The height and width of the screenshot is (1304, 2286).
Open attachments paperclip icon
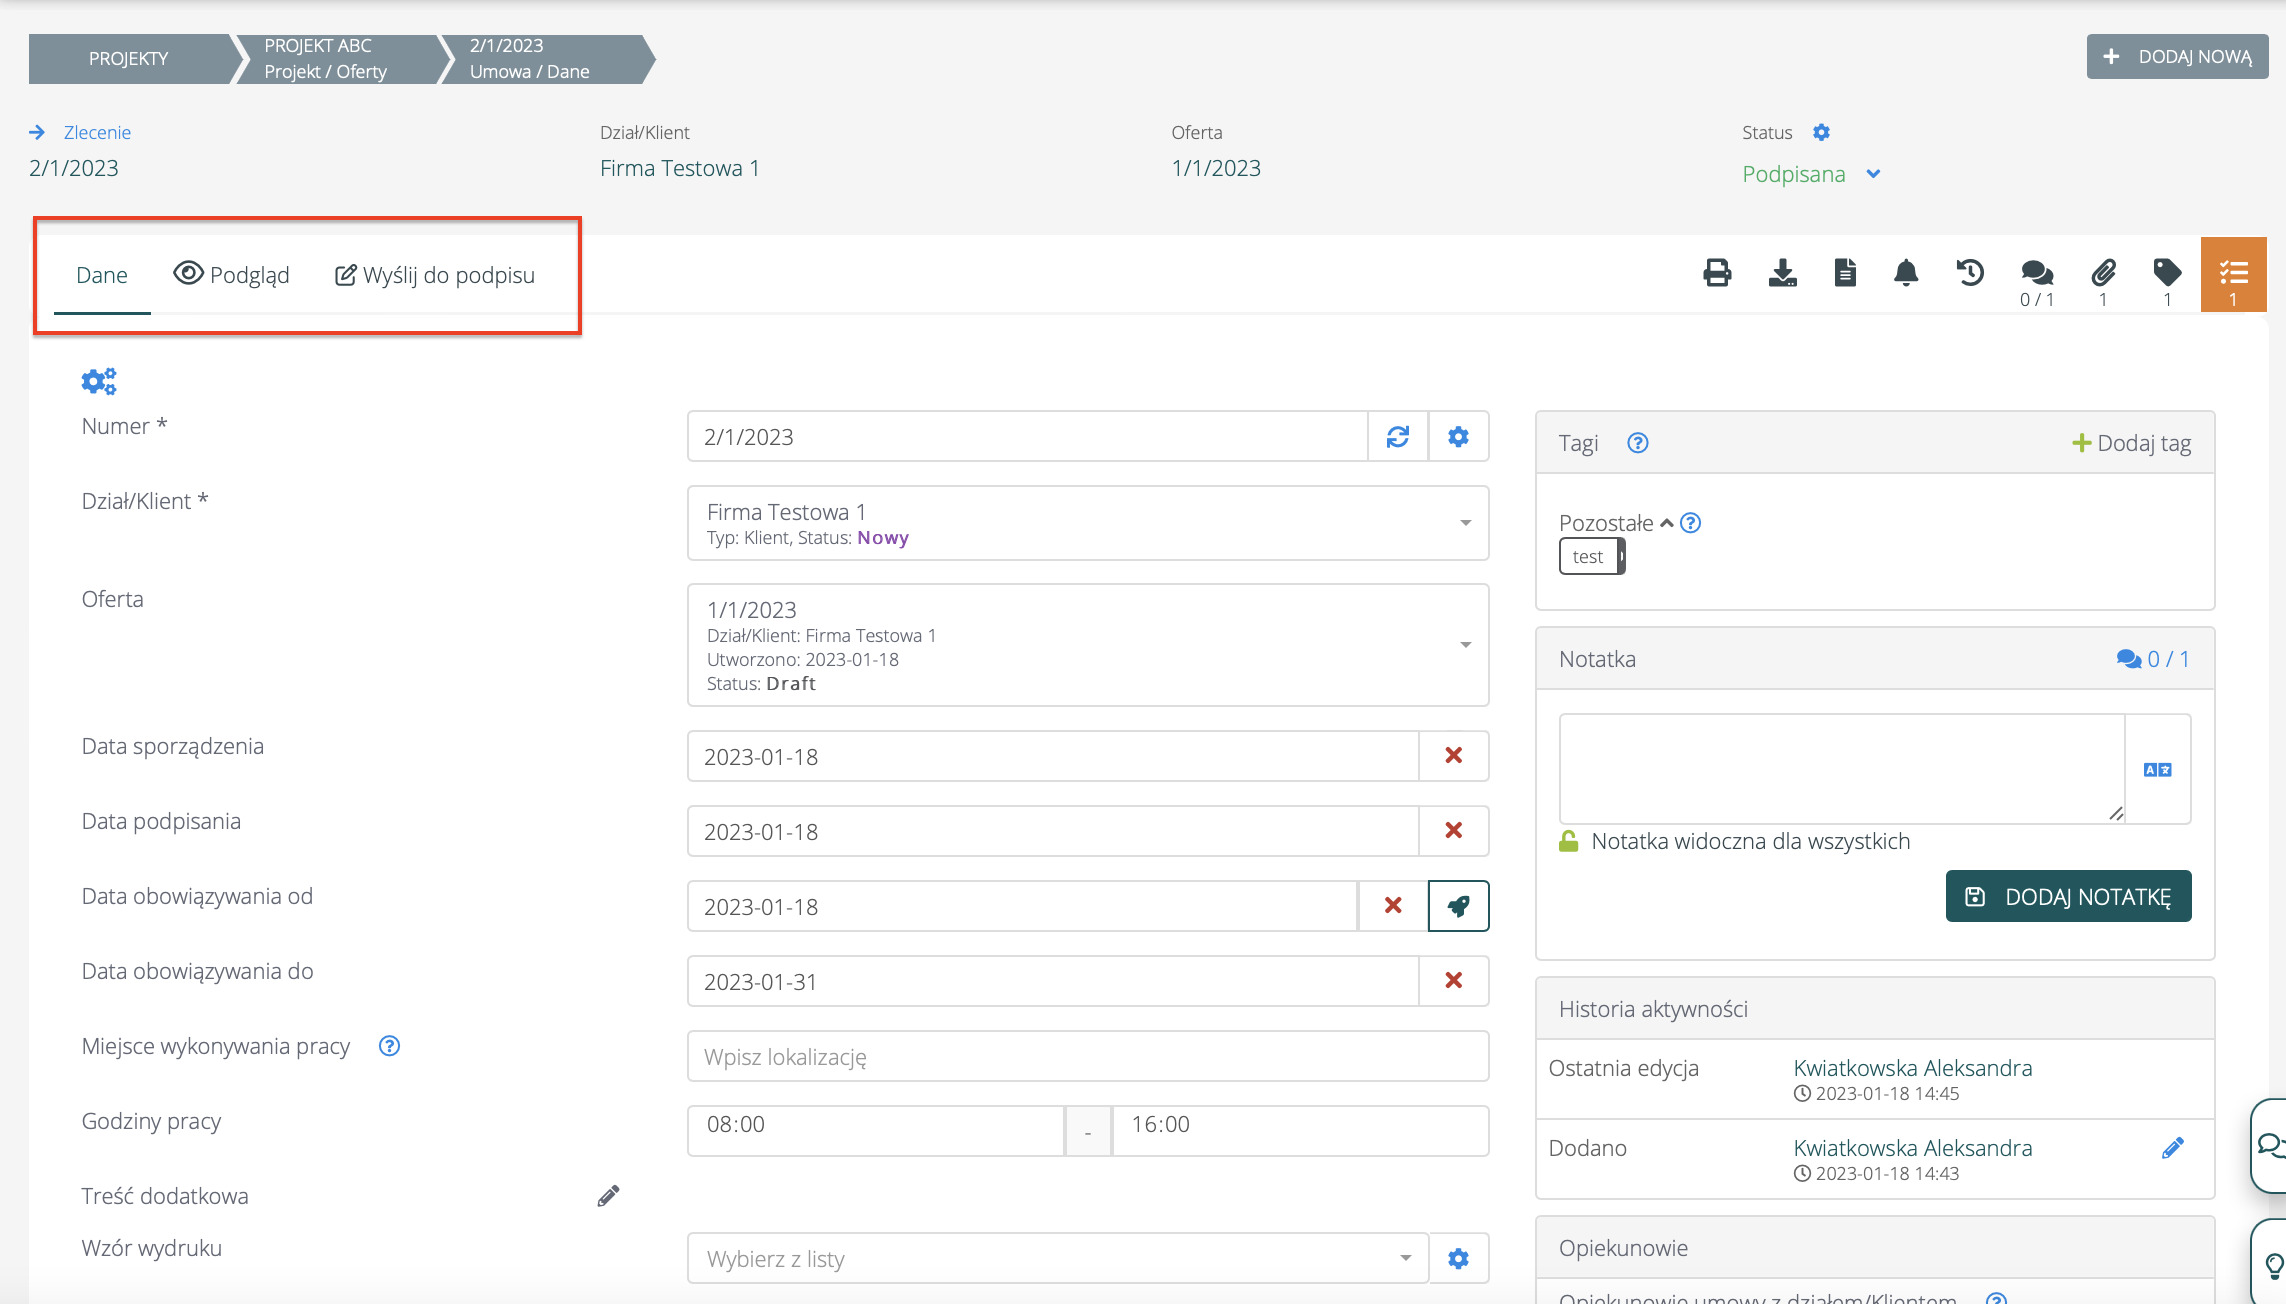click(2103, 273)
